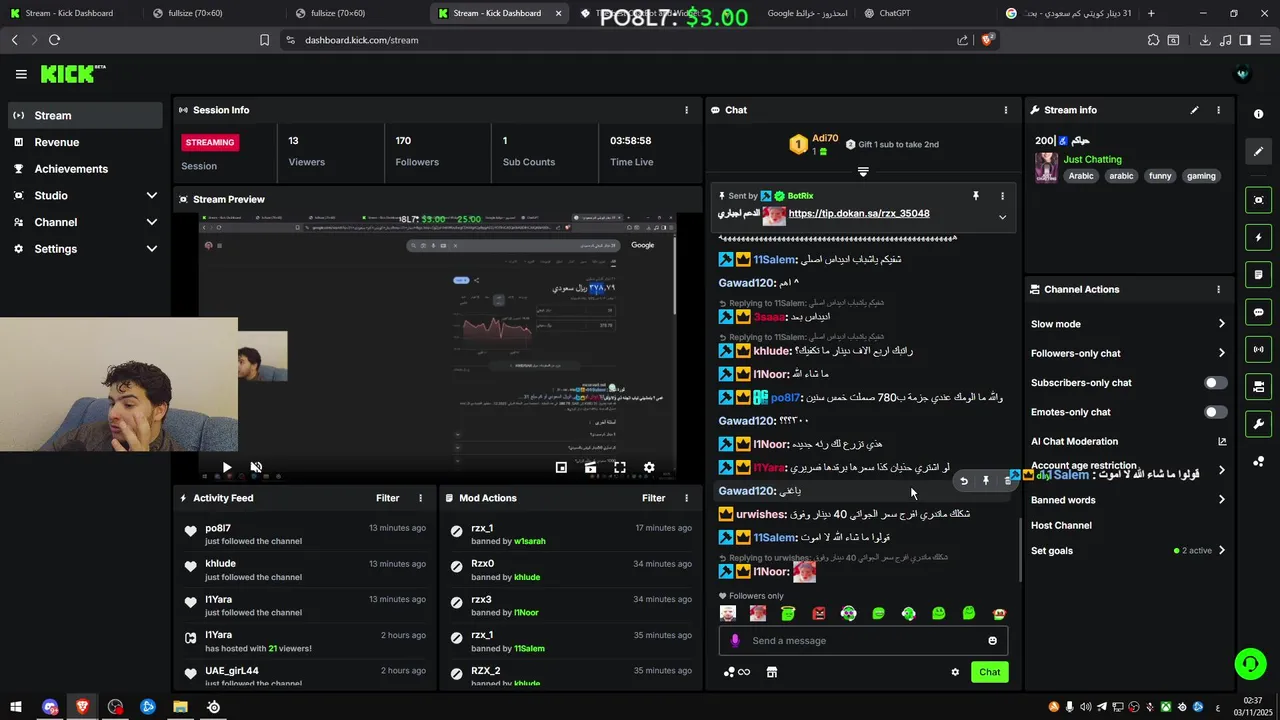Viewport: 1280px width, 720px height.
Task: Pin the hovered Gawad120 message
Action: [x=986, y=481]
